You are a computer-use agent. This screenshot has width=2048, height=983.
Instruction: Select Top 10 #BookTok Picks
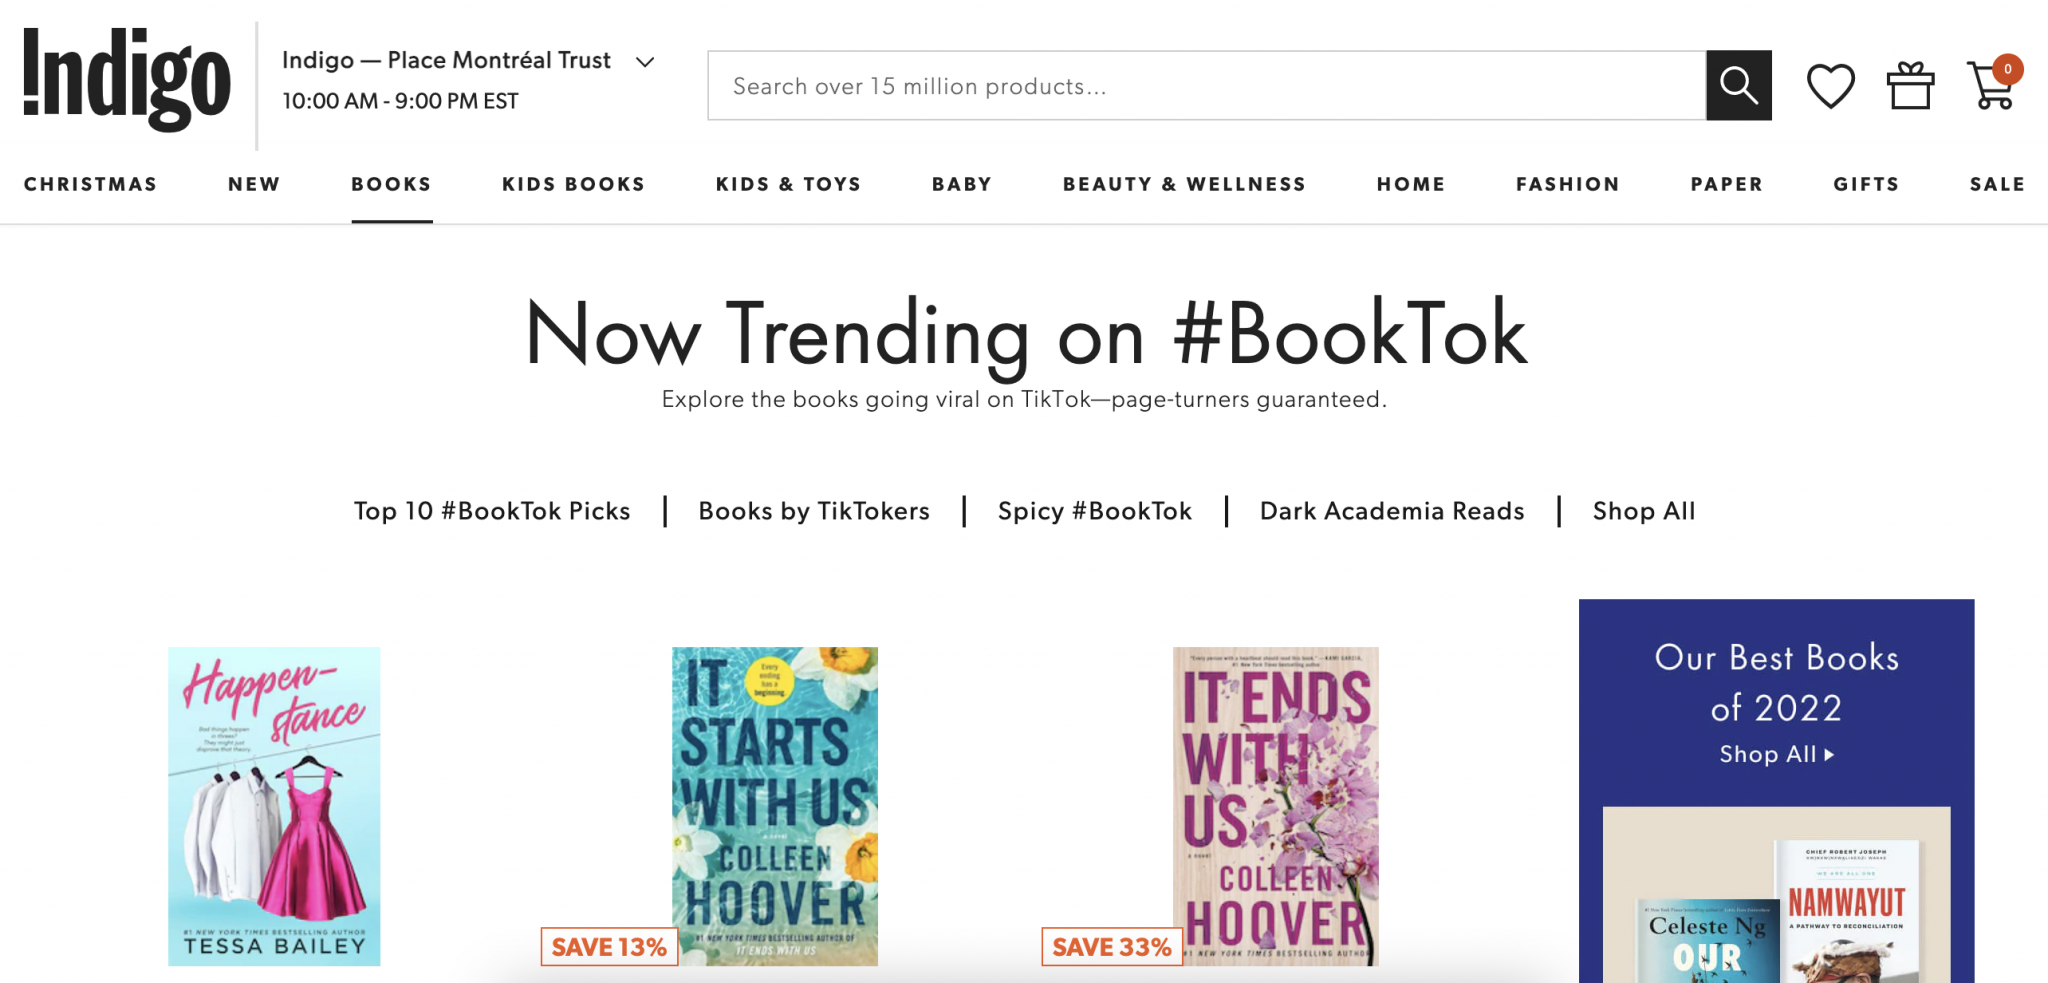(x=492, y=511)
